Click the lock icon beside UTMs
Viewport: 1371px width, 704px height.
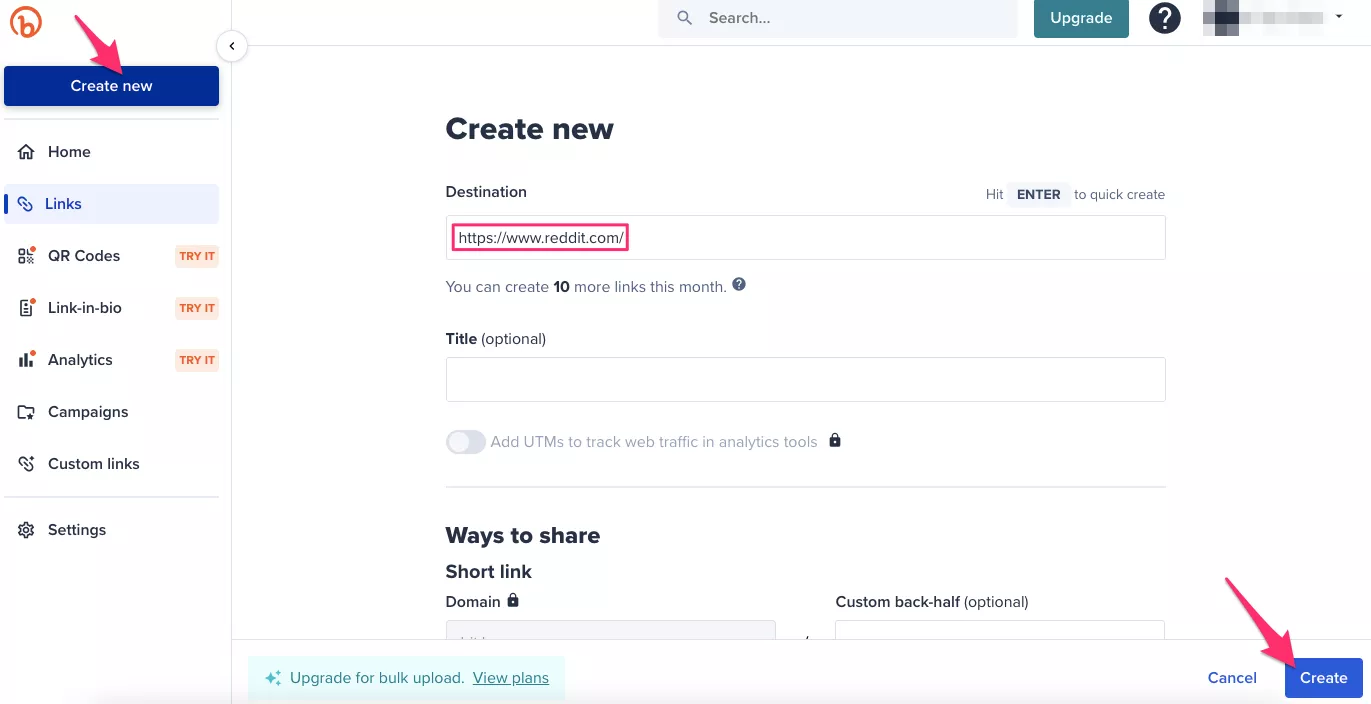click(x=835, y=440)
